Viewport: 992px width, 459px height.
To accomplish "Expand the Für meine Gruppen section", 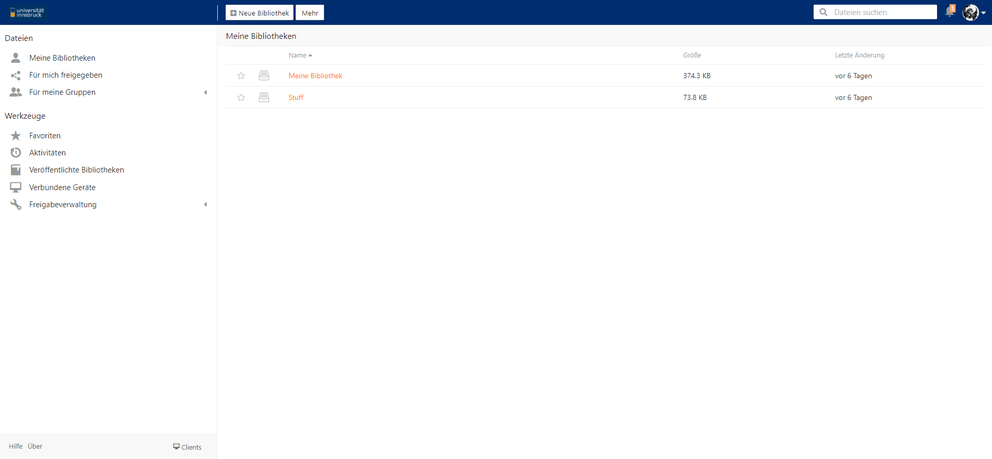I will (205, 92).
